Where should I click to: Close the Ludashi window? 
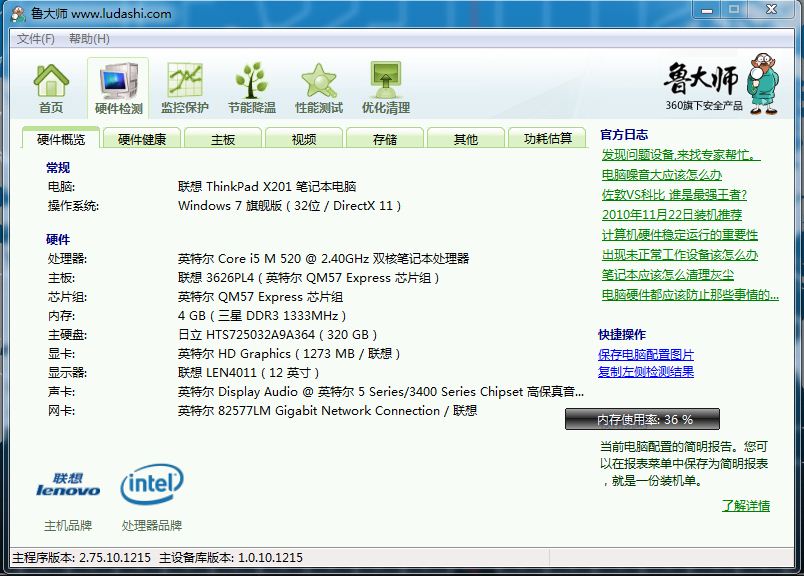click(x=771, y=9)
